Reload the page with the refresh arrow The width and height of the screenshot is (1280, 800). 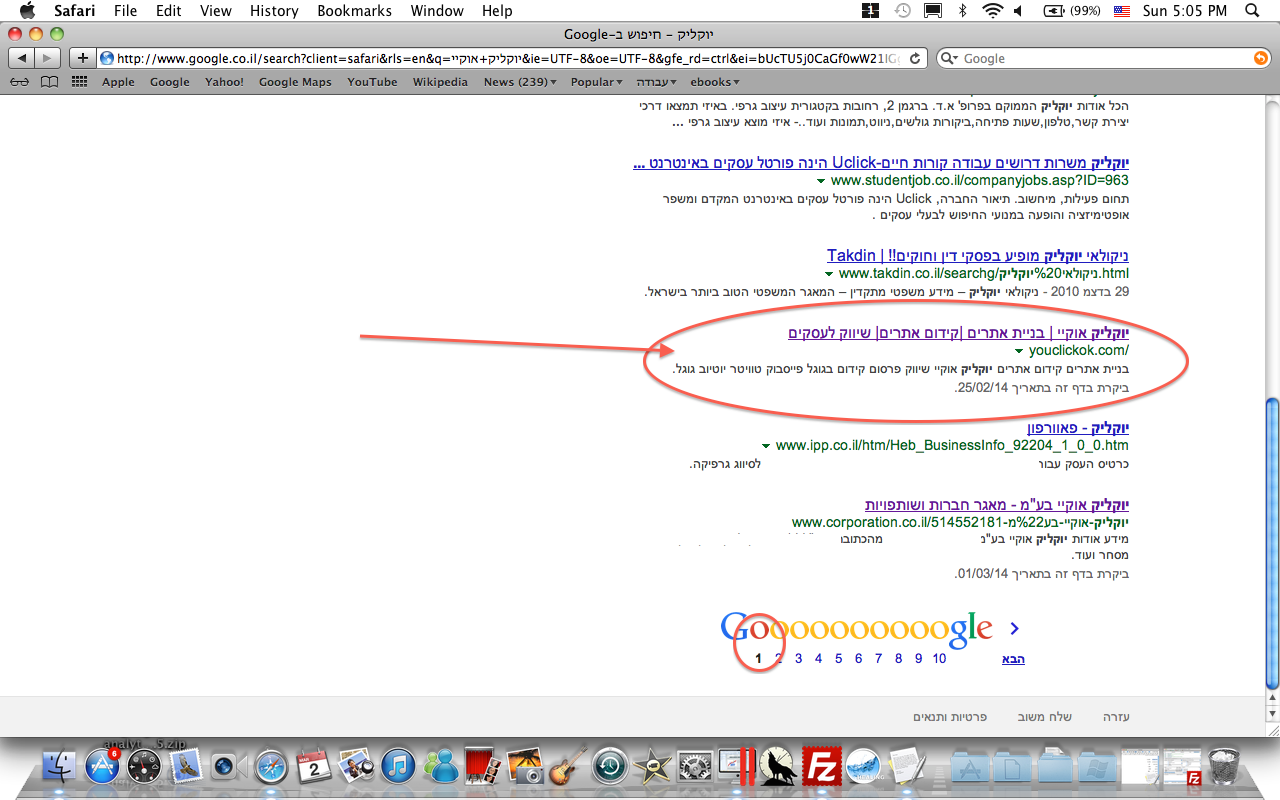[915, 58]
